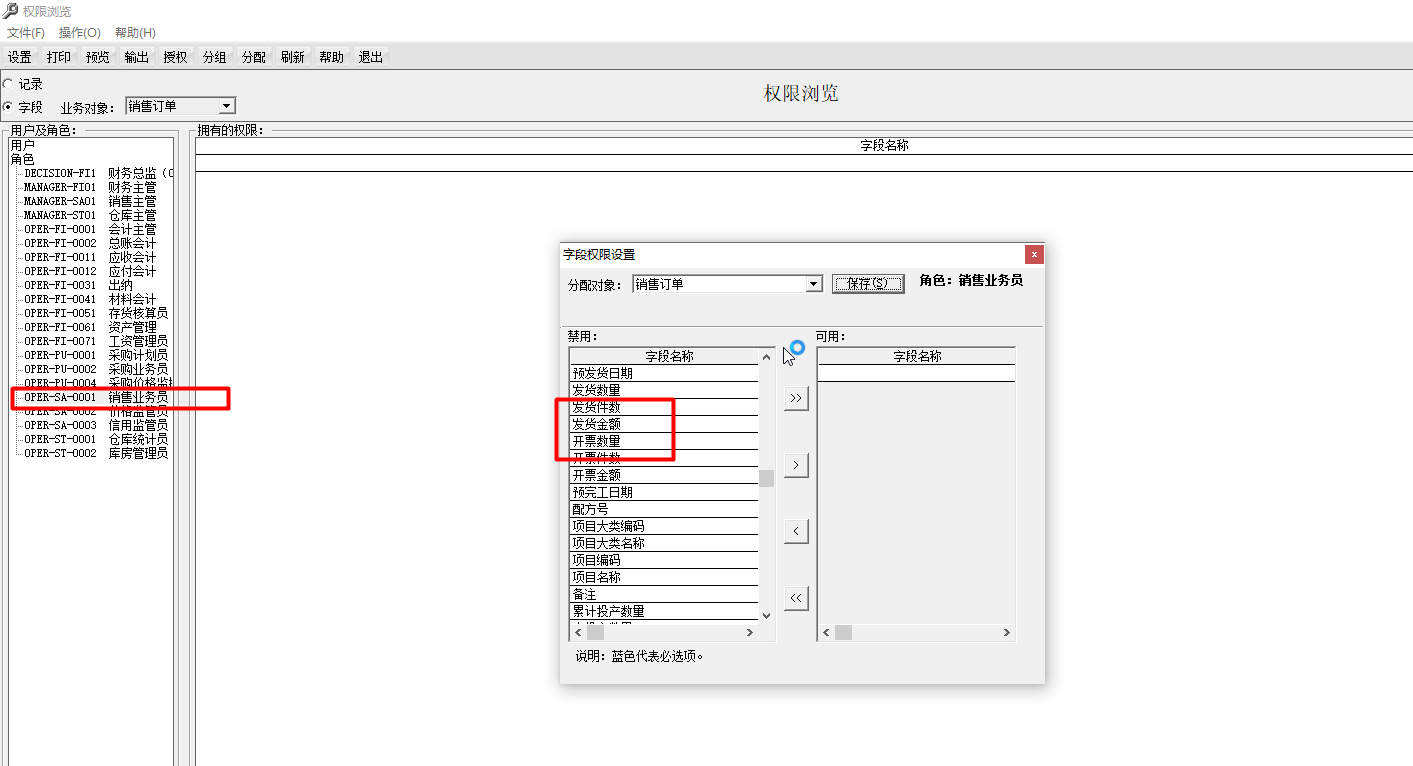
Task: Select 项目编码 in the 禁用 list
Action: [x=664, y=560]
